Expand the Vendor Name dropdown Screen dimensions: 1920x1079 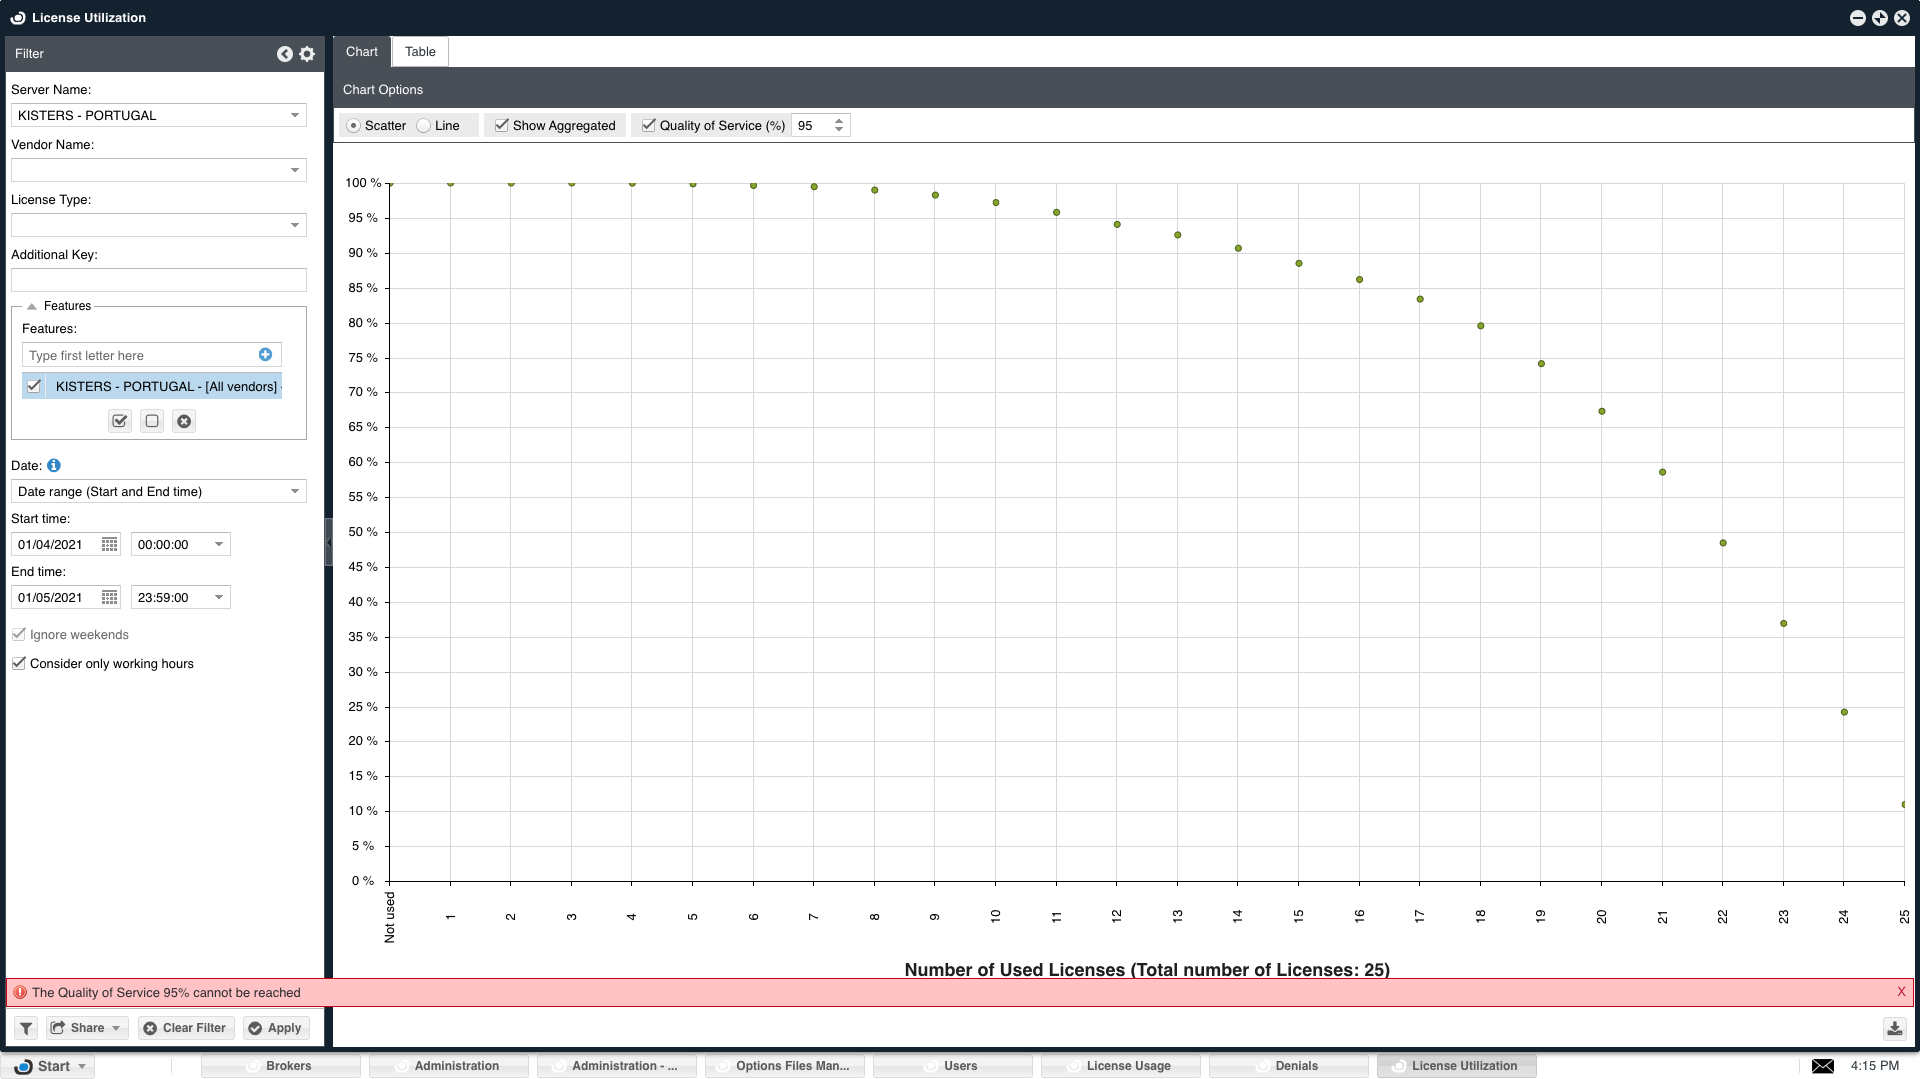tap(294, 171)
